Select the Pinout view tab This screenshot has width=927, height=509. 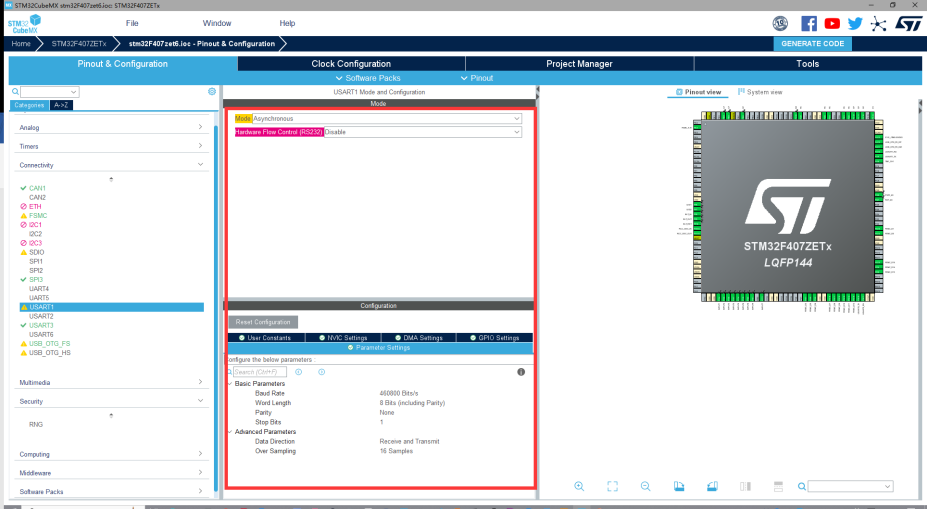tap(698, 92)
